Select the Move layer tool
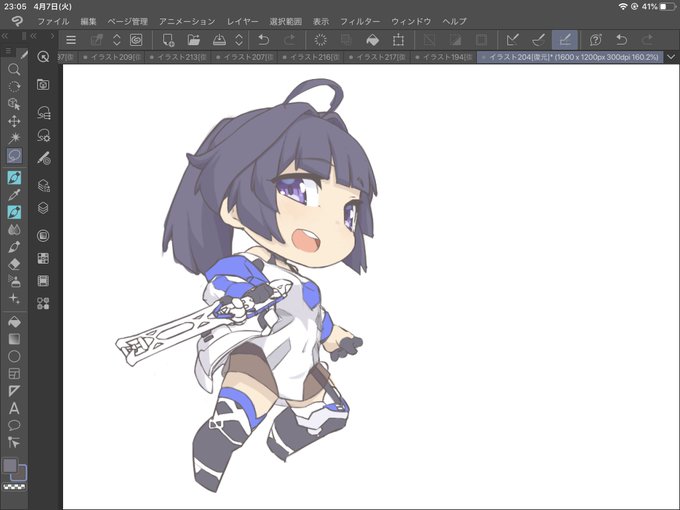Screen dimensions: 680x510 (14, 121)
